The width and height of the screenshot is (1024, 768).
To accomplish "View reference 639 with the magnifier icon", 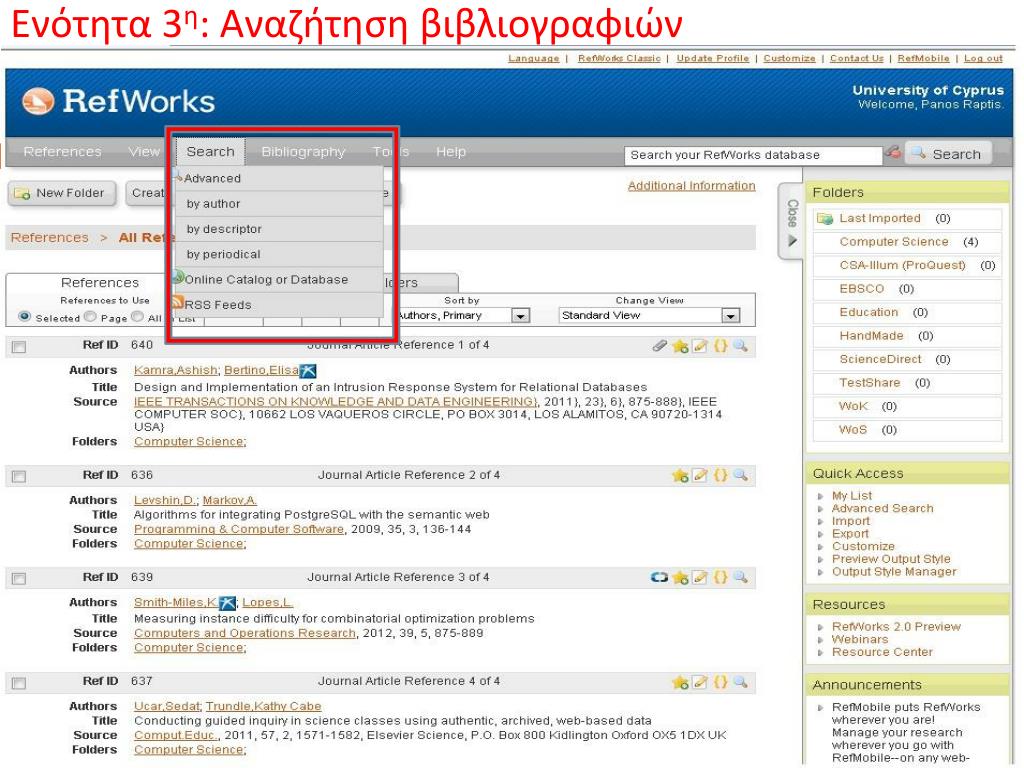I will click(740, 577).
